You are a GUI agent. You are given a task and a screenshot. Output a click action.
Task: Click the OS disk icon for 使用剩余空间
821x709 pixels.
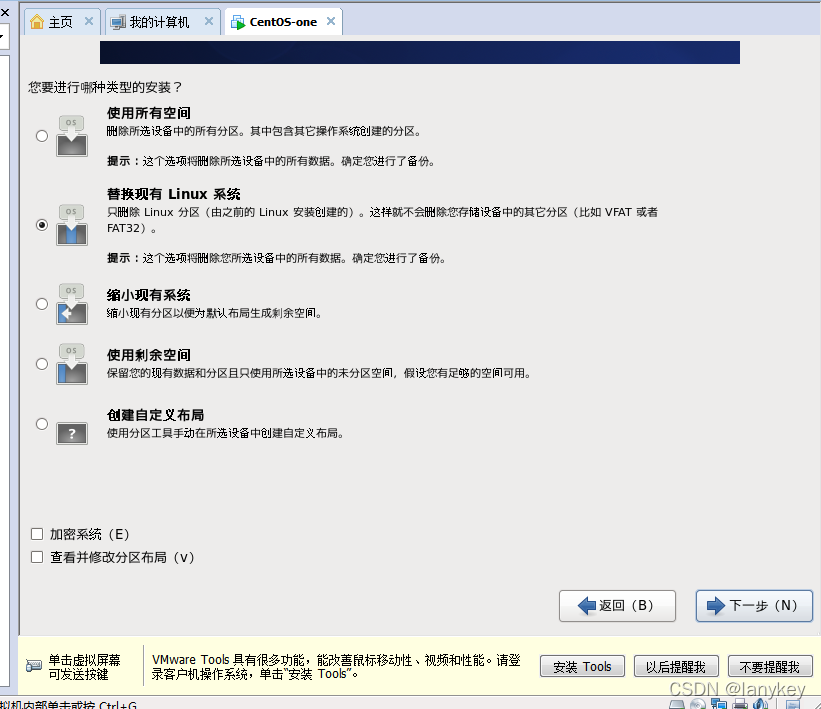point(72,364)
